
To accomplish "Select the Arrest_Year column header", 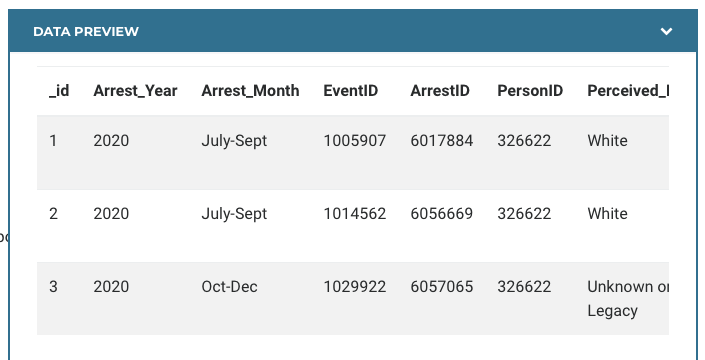I will tap(135, 91).
